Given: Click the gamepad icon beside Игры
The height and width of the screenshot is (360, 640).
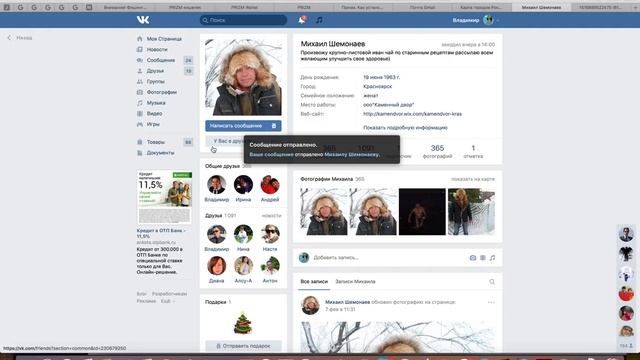Looking at the screenshot, I should pyautogui.click(x=140, y=124).
